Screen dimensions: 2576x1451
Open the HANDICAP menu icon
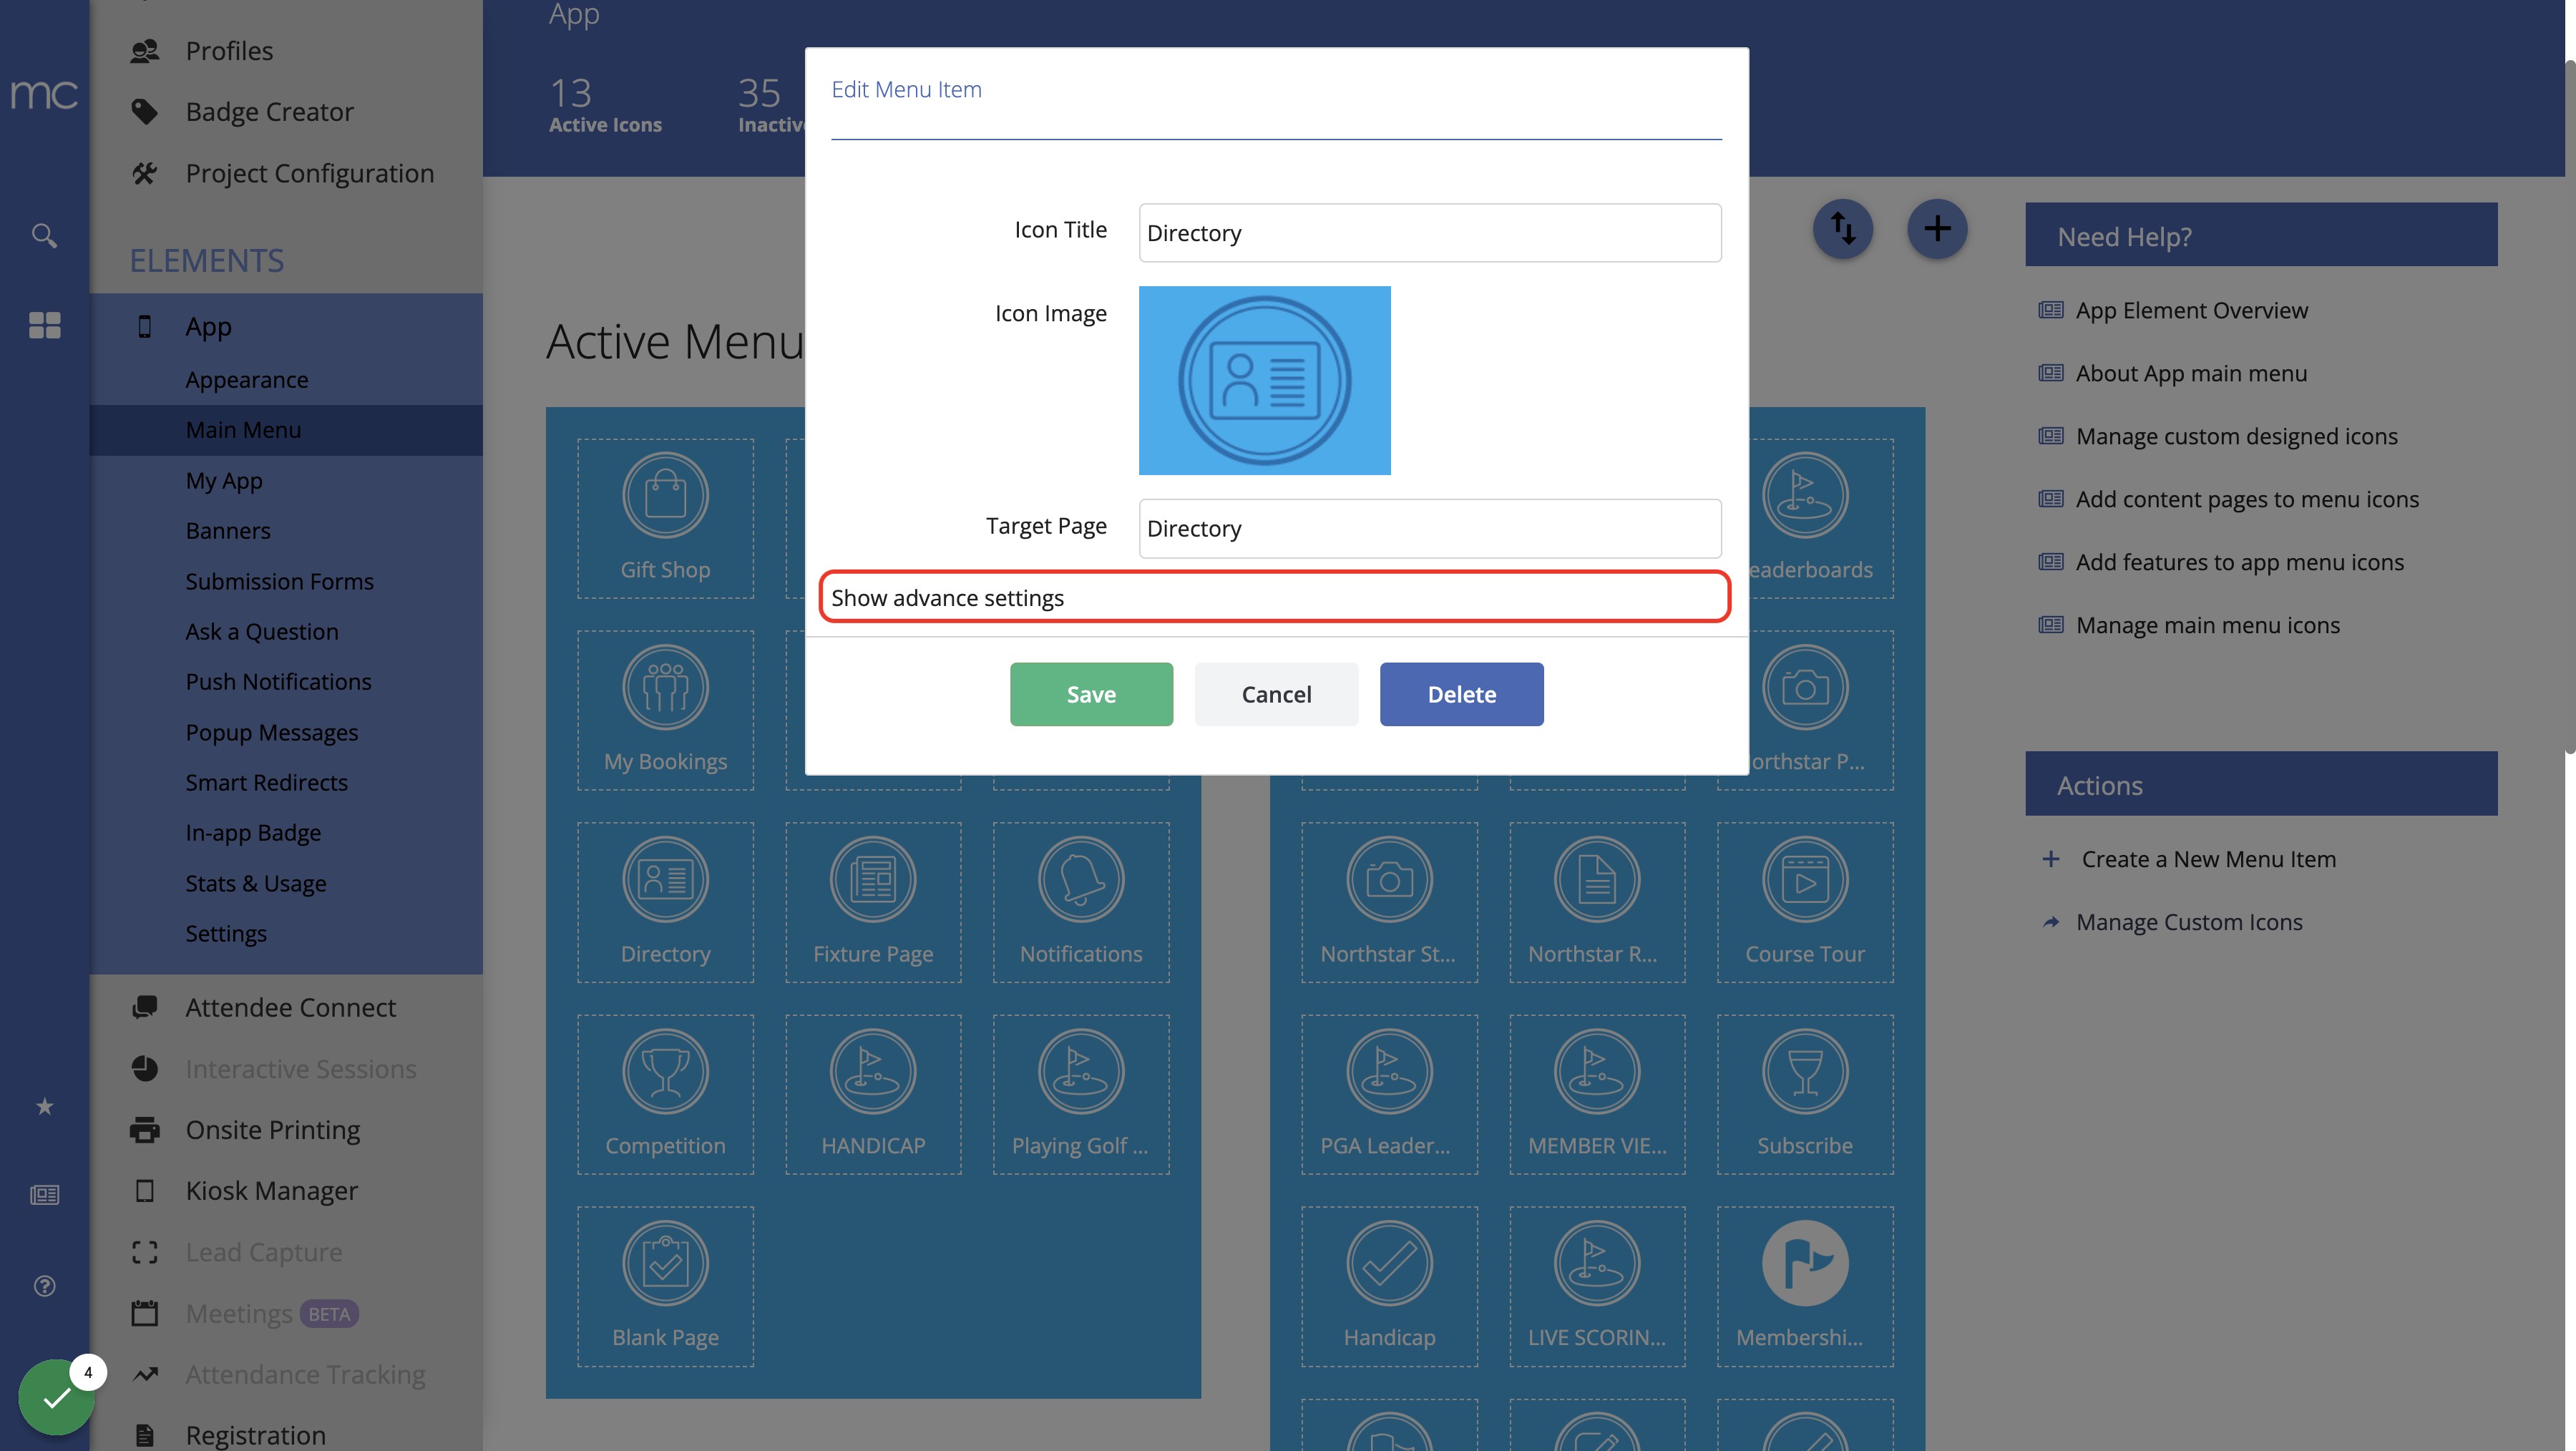pyautogui.click(x=873, y=1094)
